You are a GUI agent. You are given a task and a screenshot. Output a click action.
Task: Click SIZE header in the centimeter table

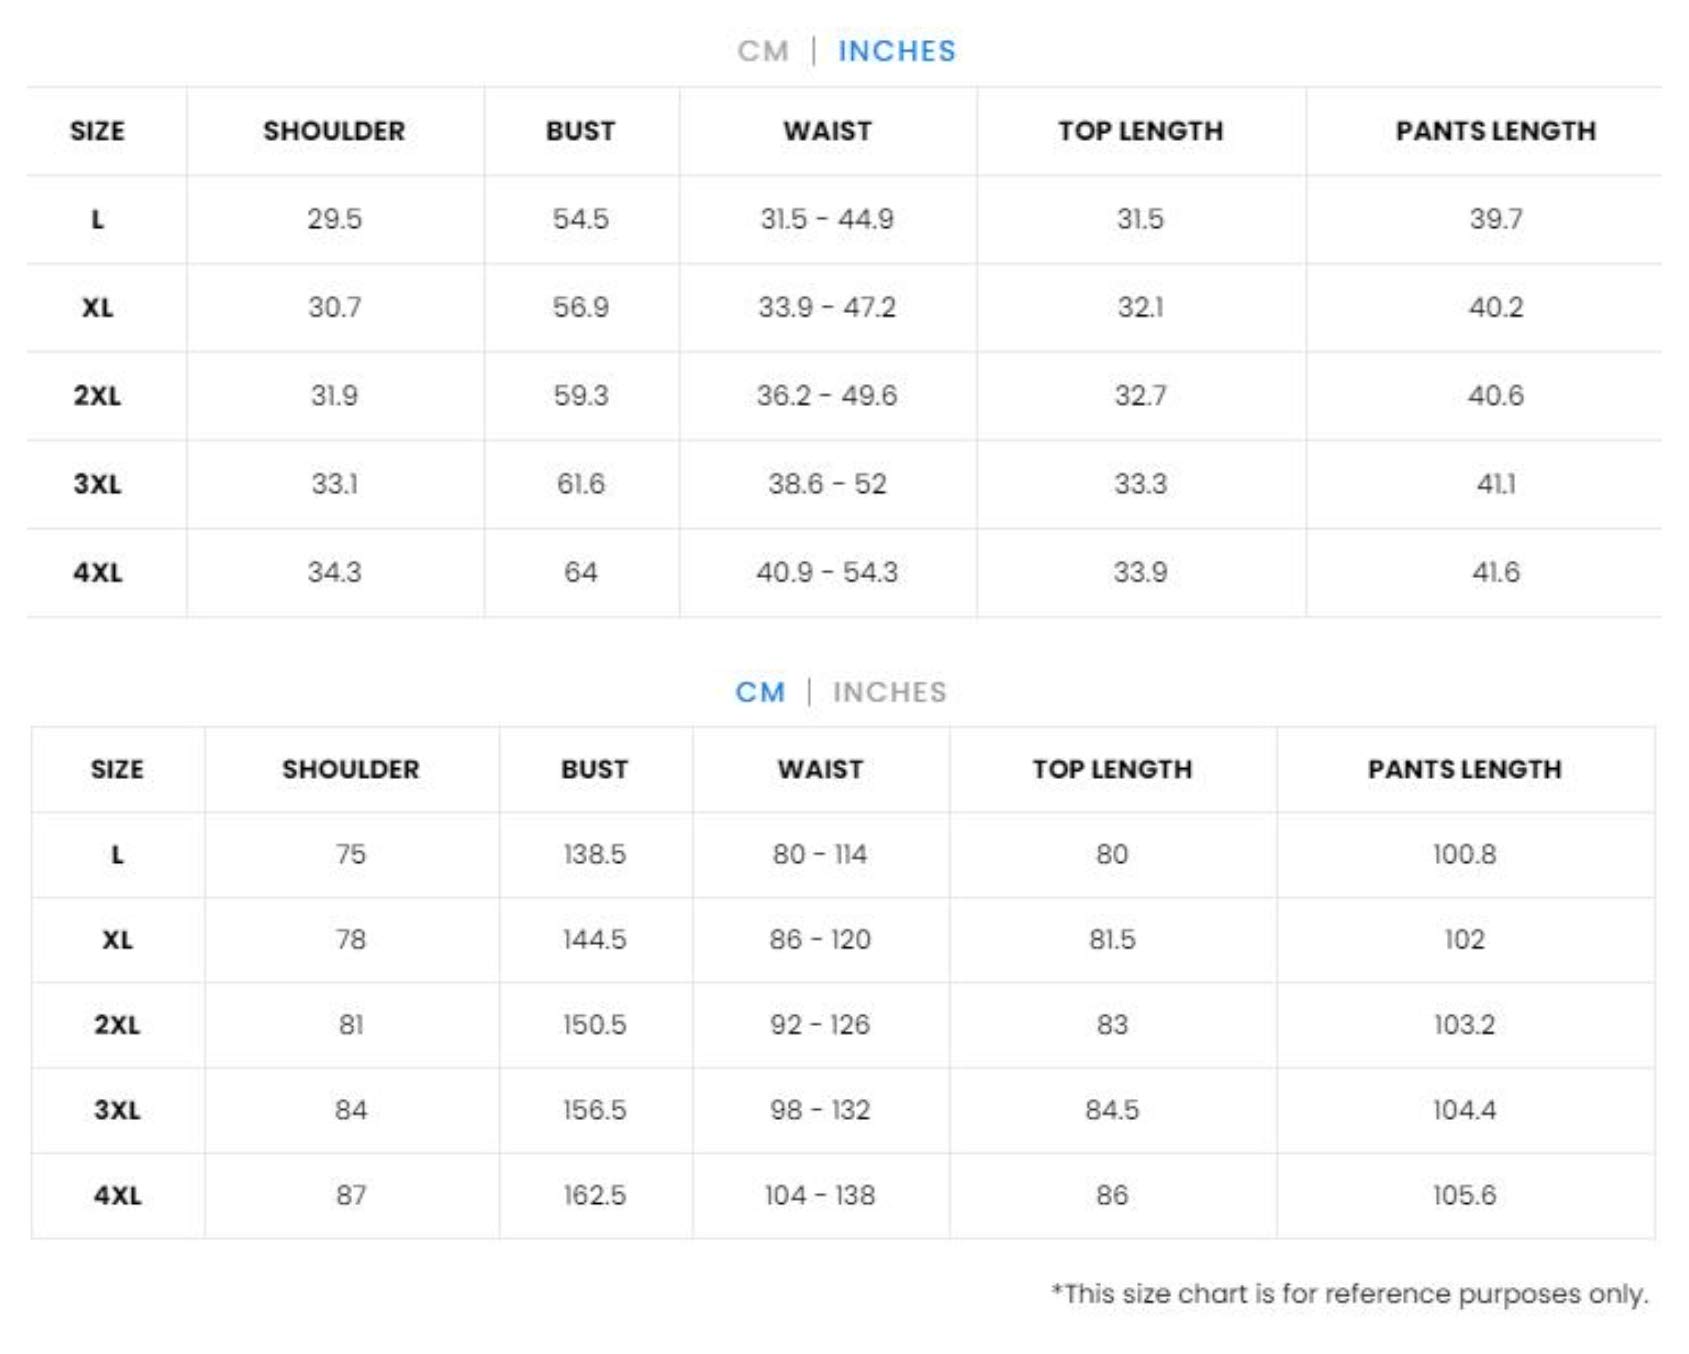(x=117, y=769)
